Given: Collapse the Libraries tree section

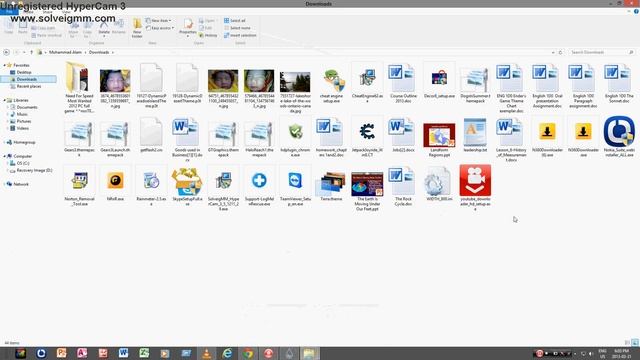Looking at the screenshot, I should (x=4, y=100).
